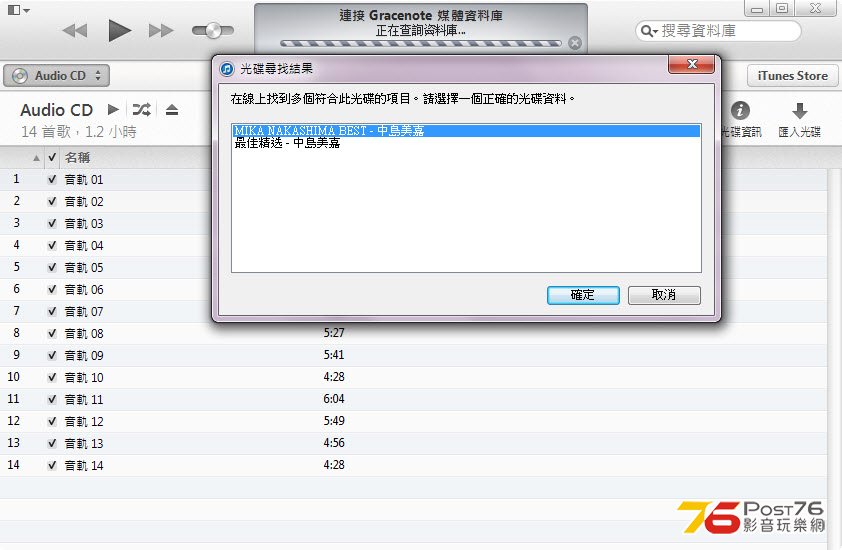Open the search magnifier options dropdown
The height and width of the screenshot is (550, 842).
coord(649,31)
